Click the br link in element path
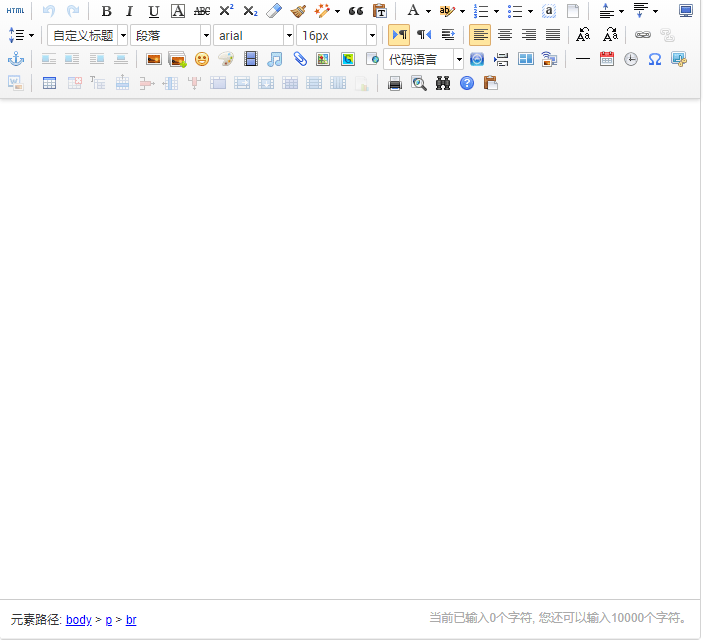Image resolution: width=703 pixels, height=642 pixels. (x=131, y=620)
